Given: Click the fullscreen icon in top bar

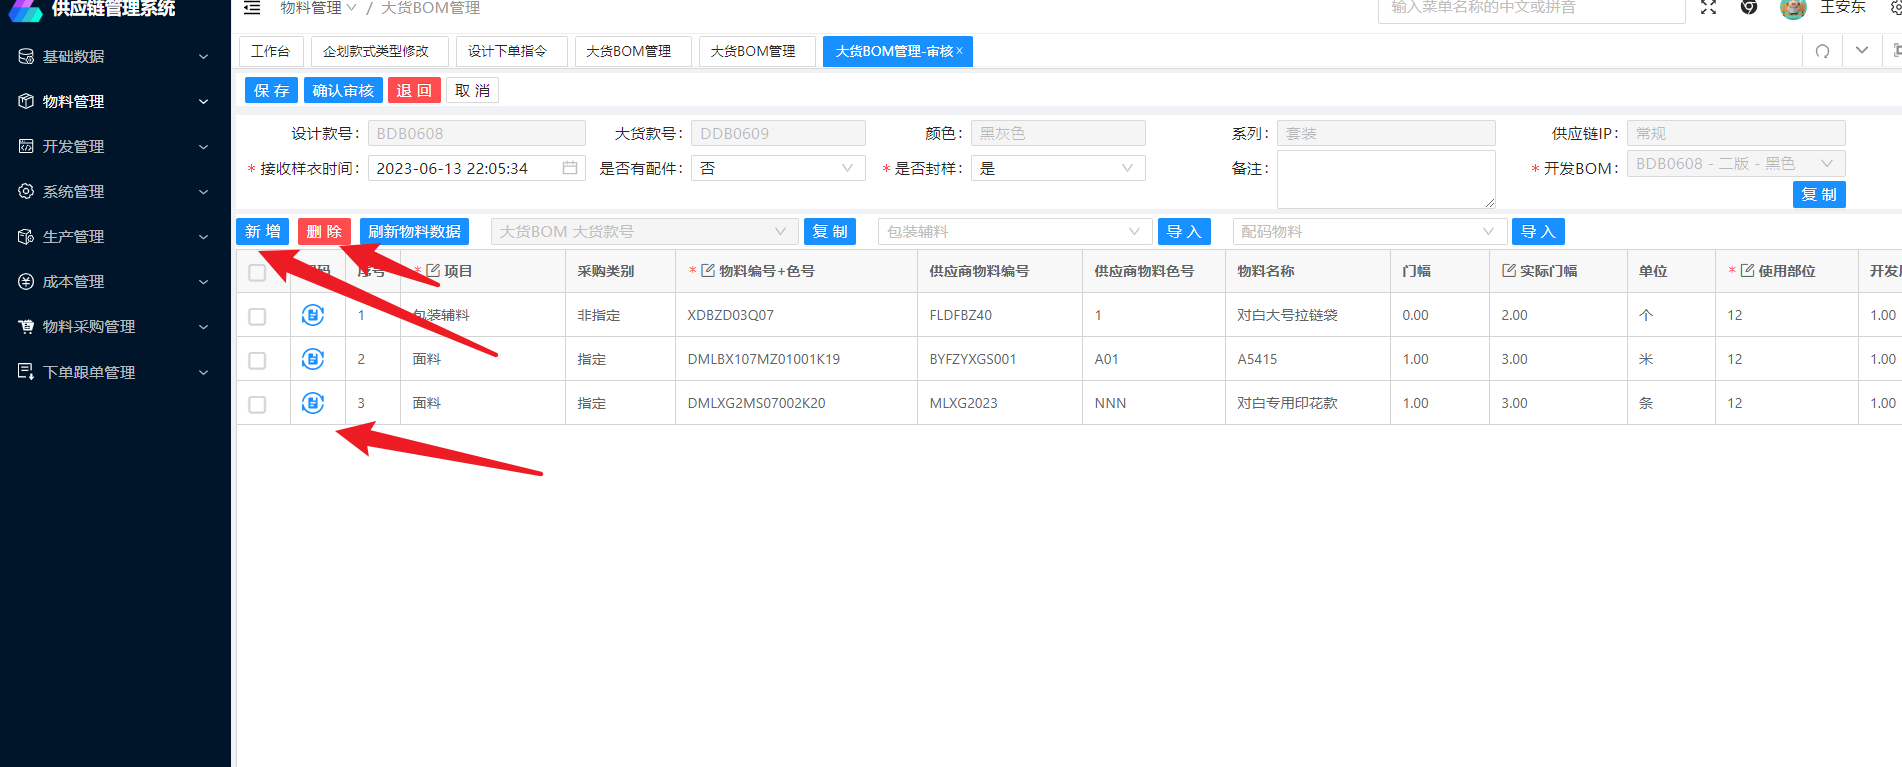Looking at the screenshot, I should [1708, 8].
